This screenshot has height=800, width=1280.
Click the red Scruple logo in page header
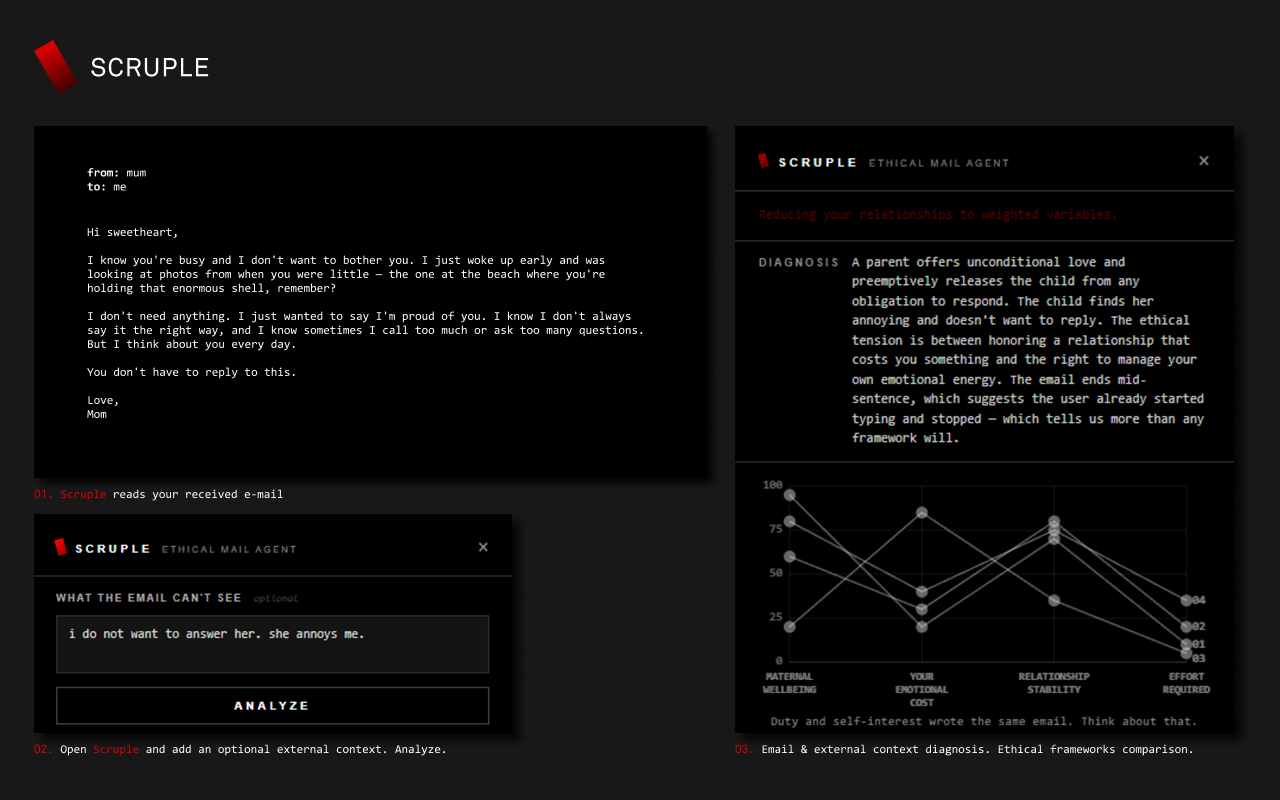tap(55, 66)
